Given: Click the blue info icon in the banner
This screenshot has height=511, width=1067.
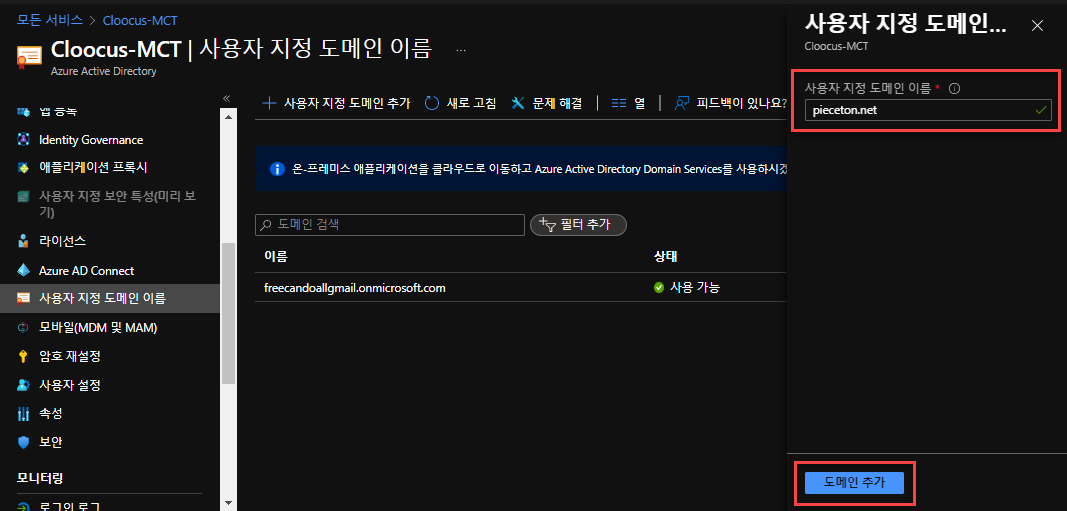Looking at the screenshot, I should 276,169.
